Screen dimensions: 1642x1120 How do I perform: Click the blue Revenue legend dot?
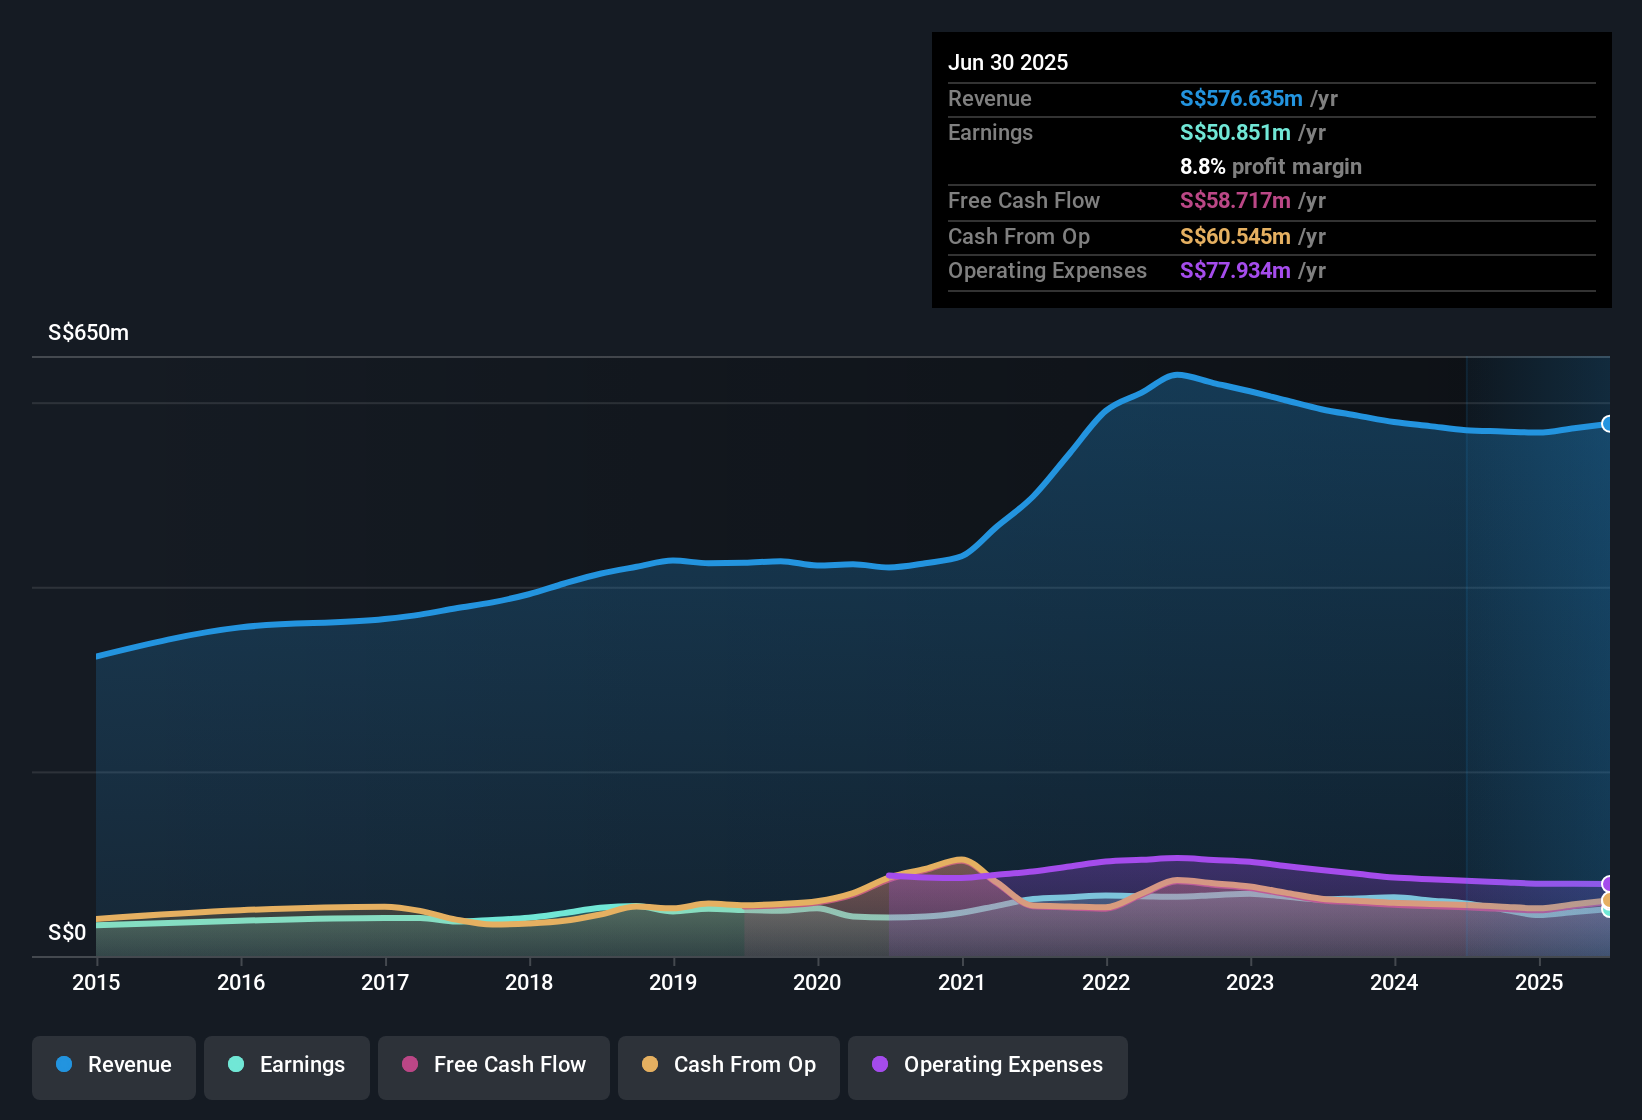(64, 1064)
